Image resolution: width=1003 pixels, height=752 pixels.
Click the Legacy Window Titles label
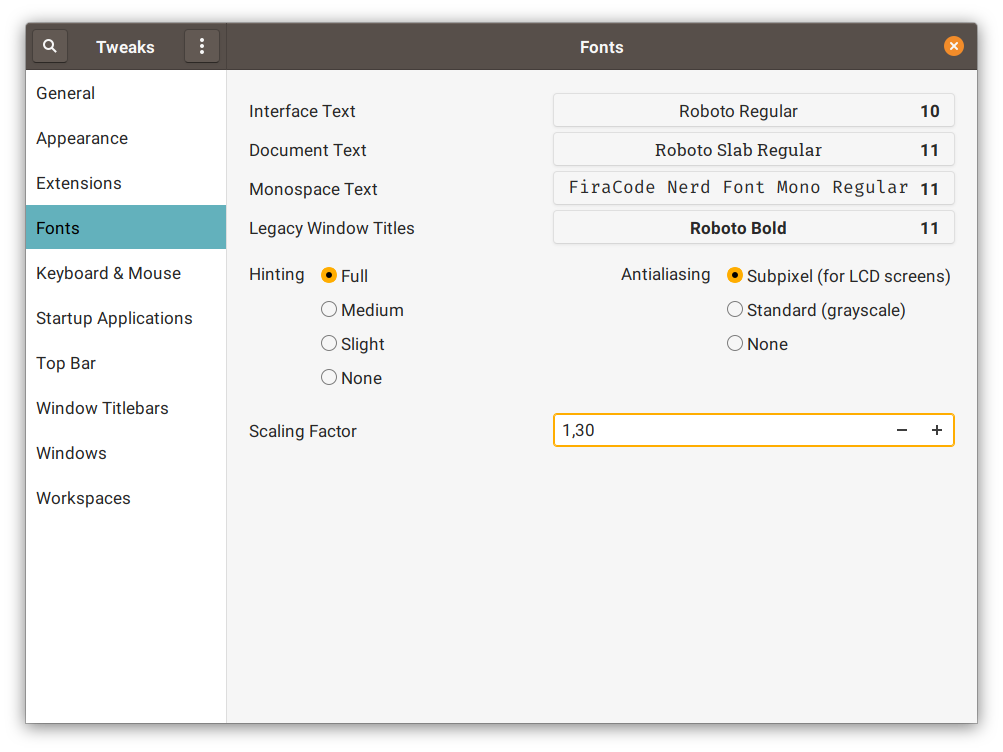click(x=331, y=228)
